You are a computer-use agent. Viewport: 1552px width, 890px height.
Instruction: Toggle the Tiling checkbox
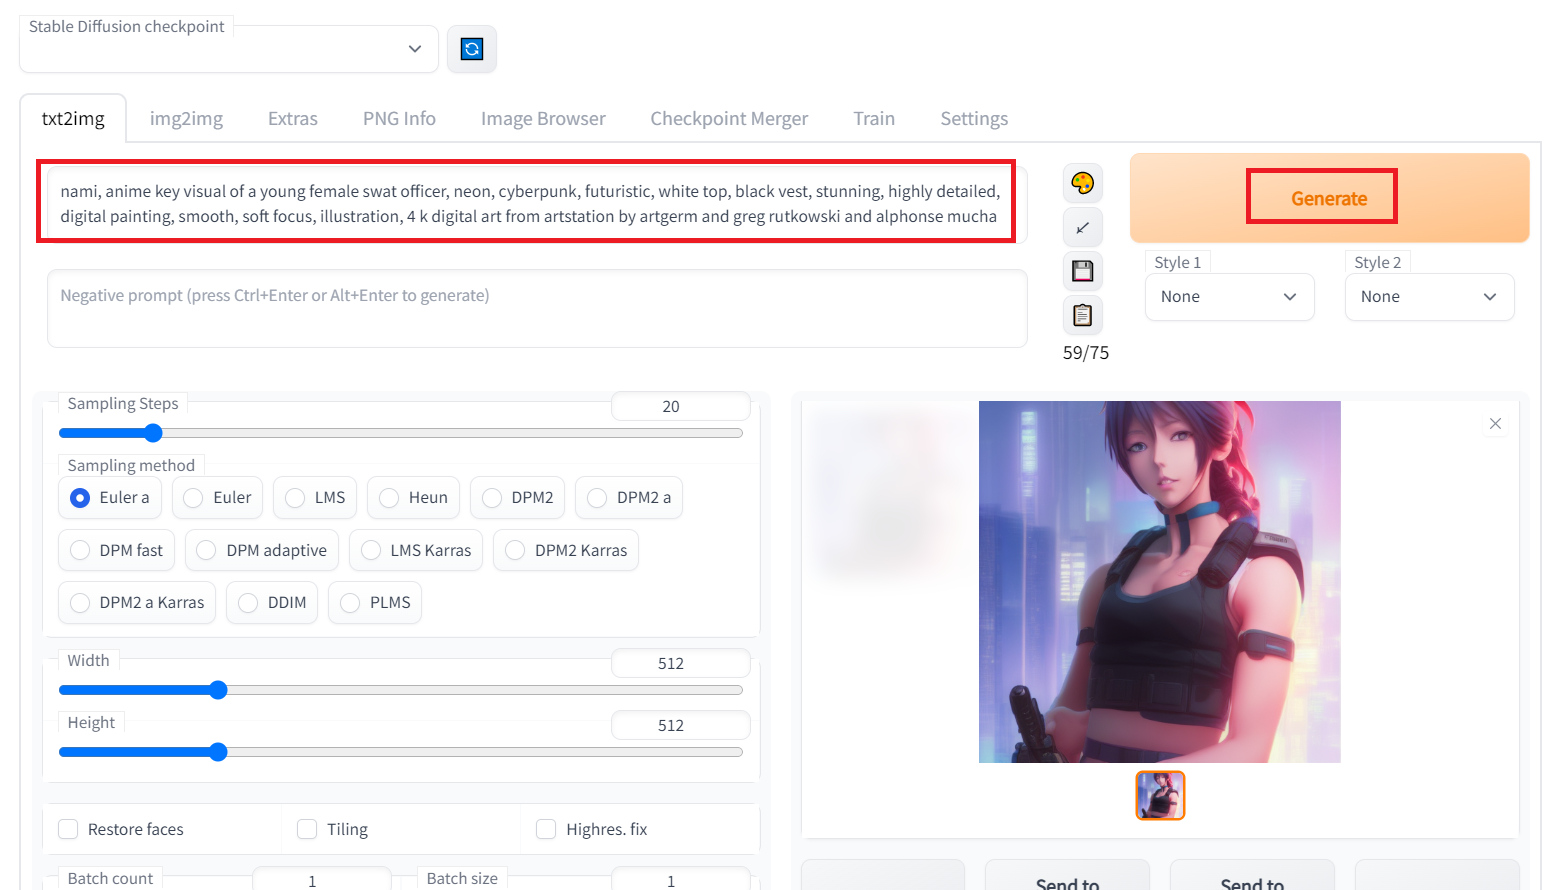click(307, 829)
